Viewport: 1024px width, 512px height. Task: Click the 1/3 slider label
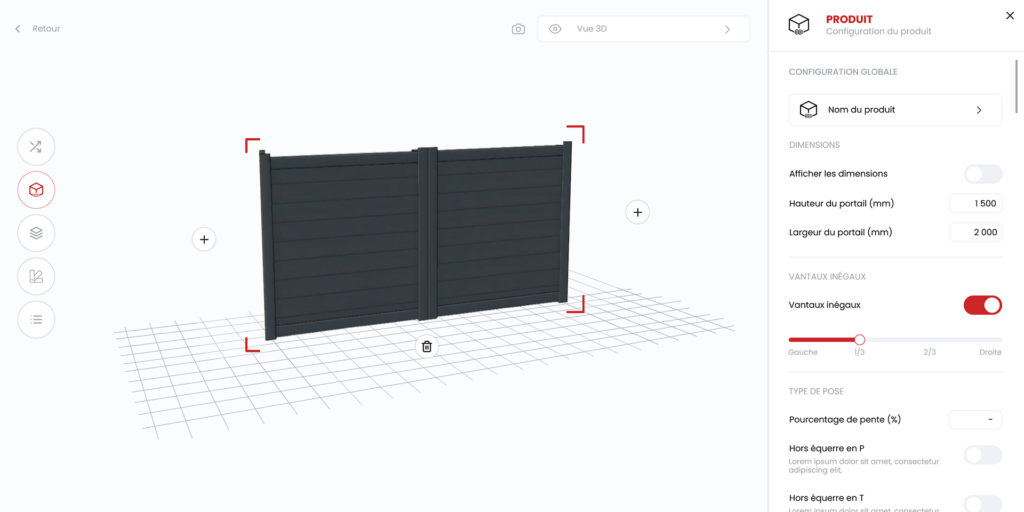coord(859,352)
